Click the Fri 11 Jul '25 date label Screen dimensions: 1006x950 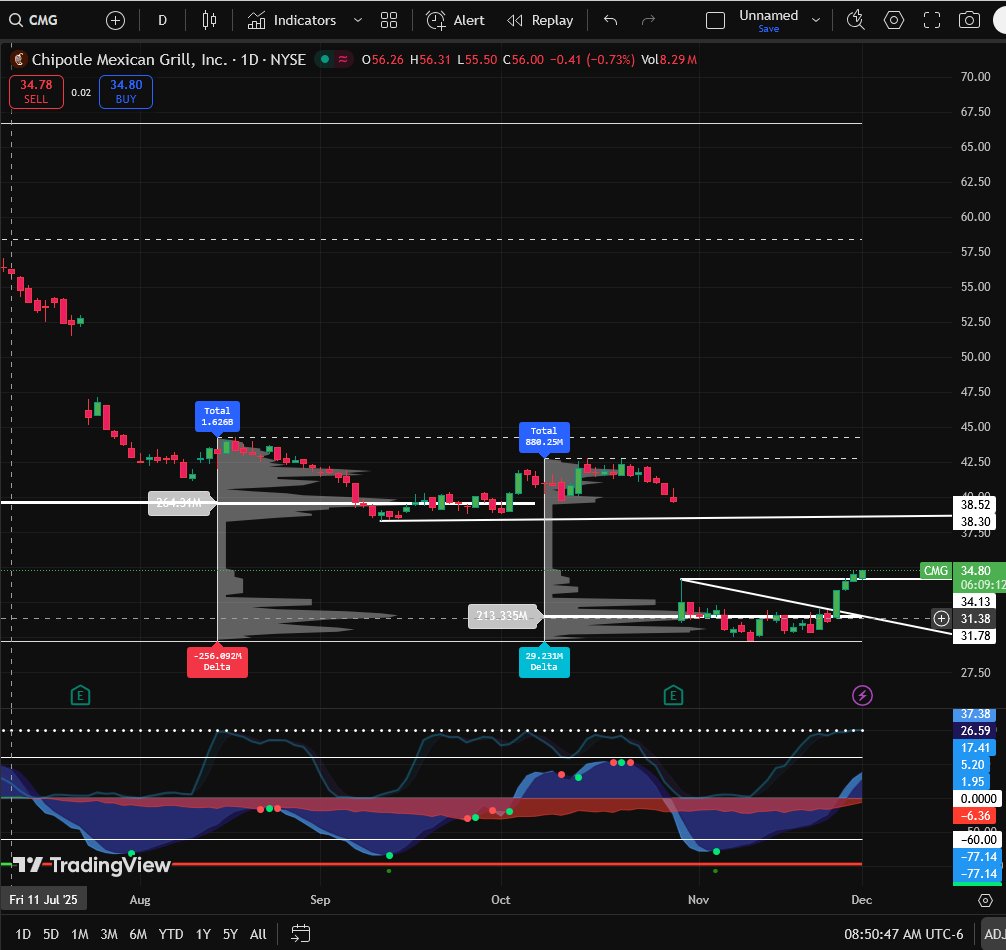click(43, 900)
